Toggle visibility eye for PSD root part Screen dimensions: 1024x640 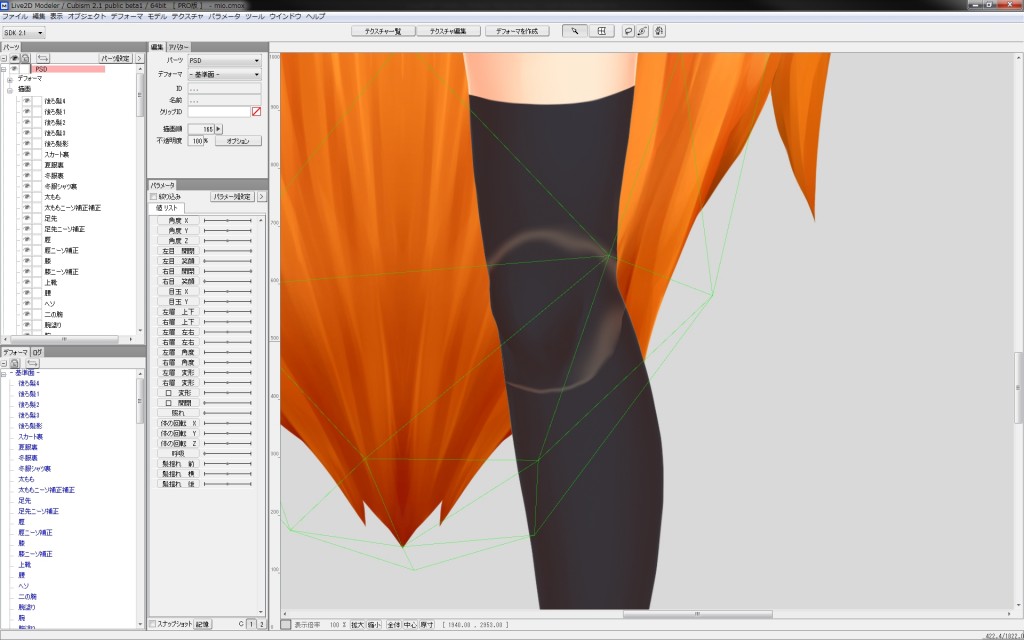pyautogui.click(x=14, y=69)
